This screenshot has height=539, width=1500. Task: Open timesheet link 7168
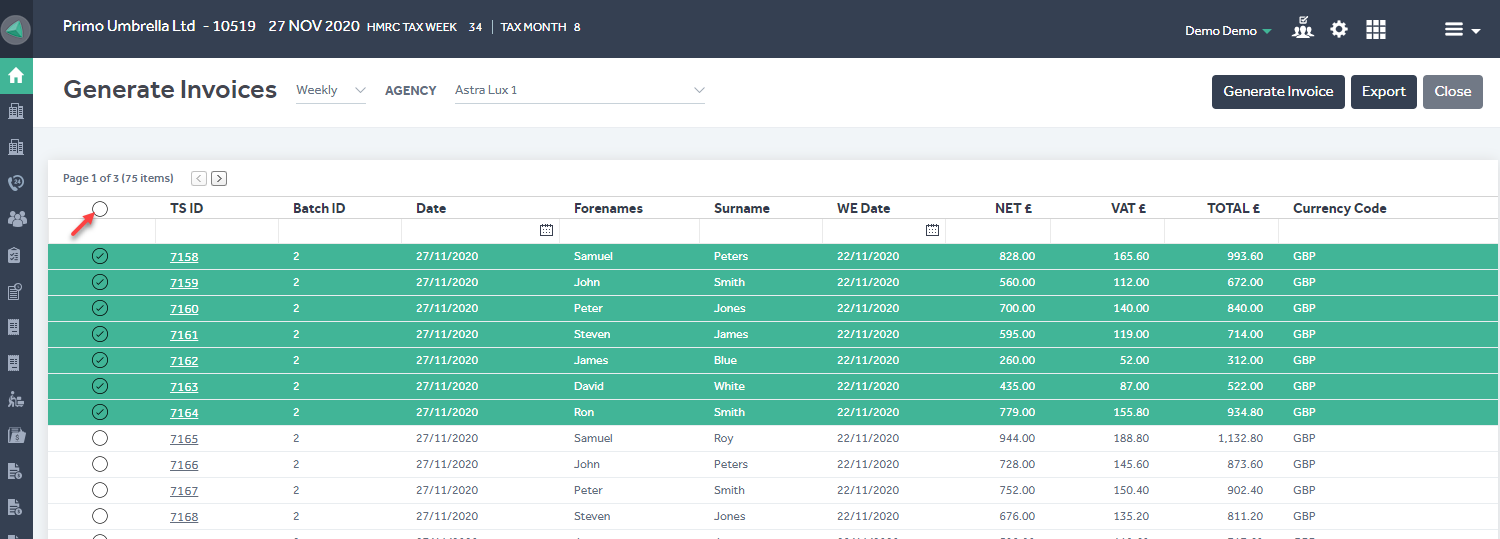pyautogui.click(x=184, y=517)
